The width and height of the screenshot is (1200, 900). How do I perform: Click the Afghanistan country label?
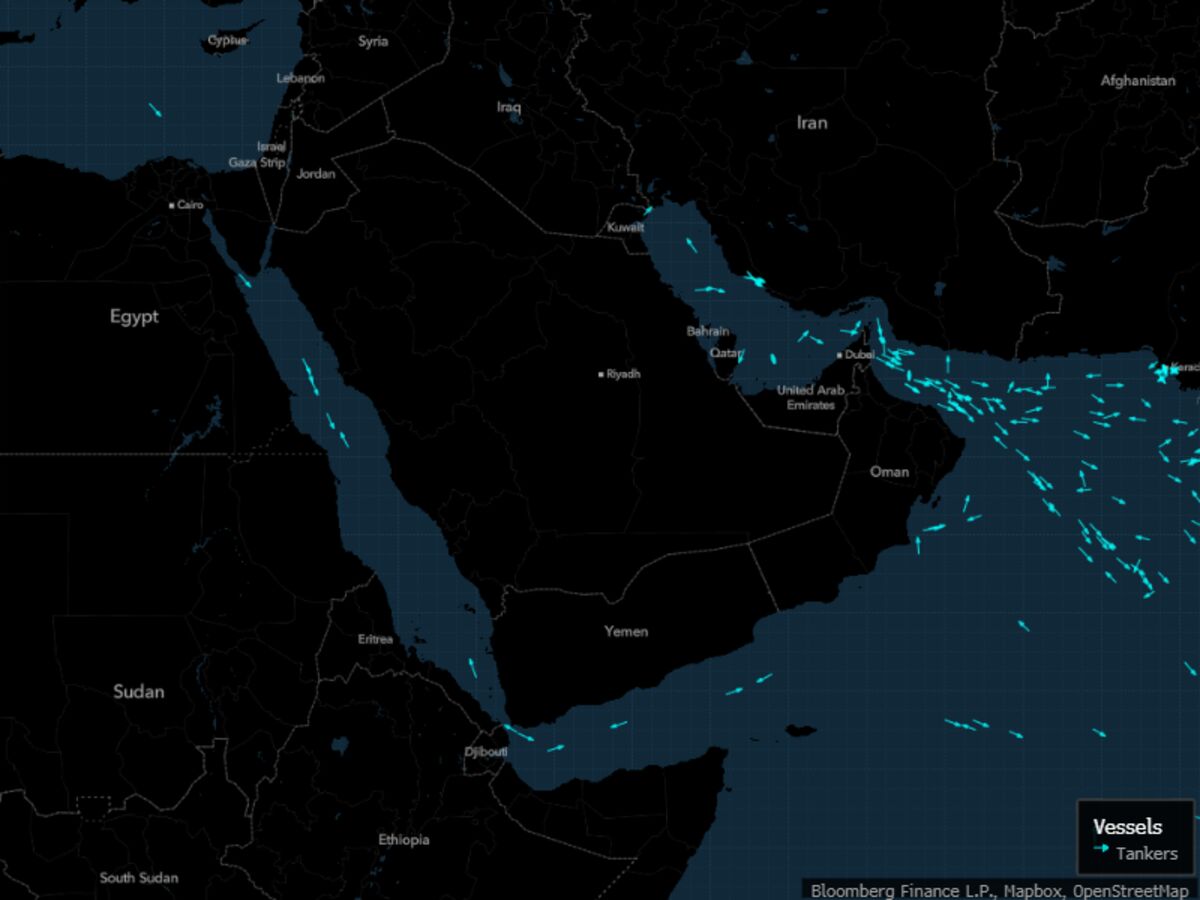coord(1138,80)
